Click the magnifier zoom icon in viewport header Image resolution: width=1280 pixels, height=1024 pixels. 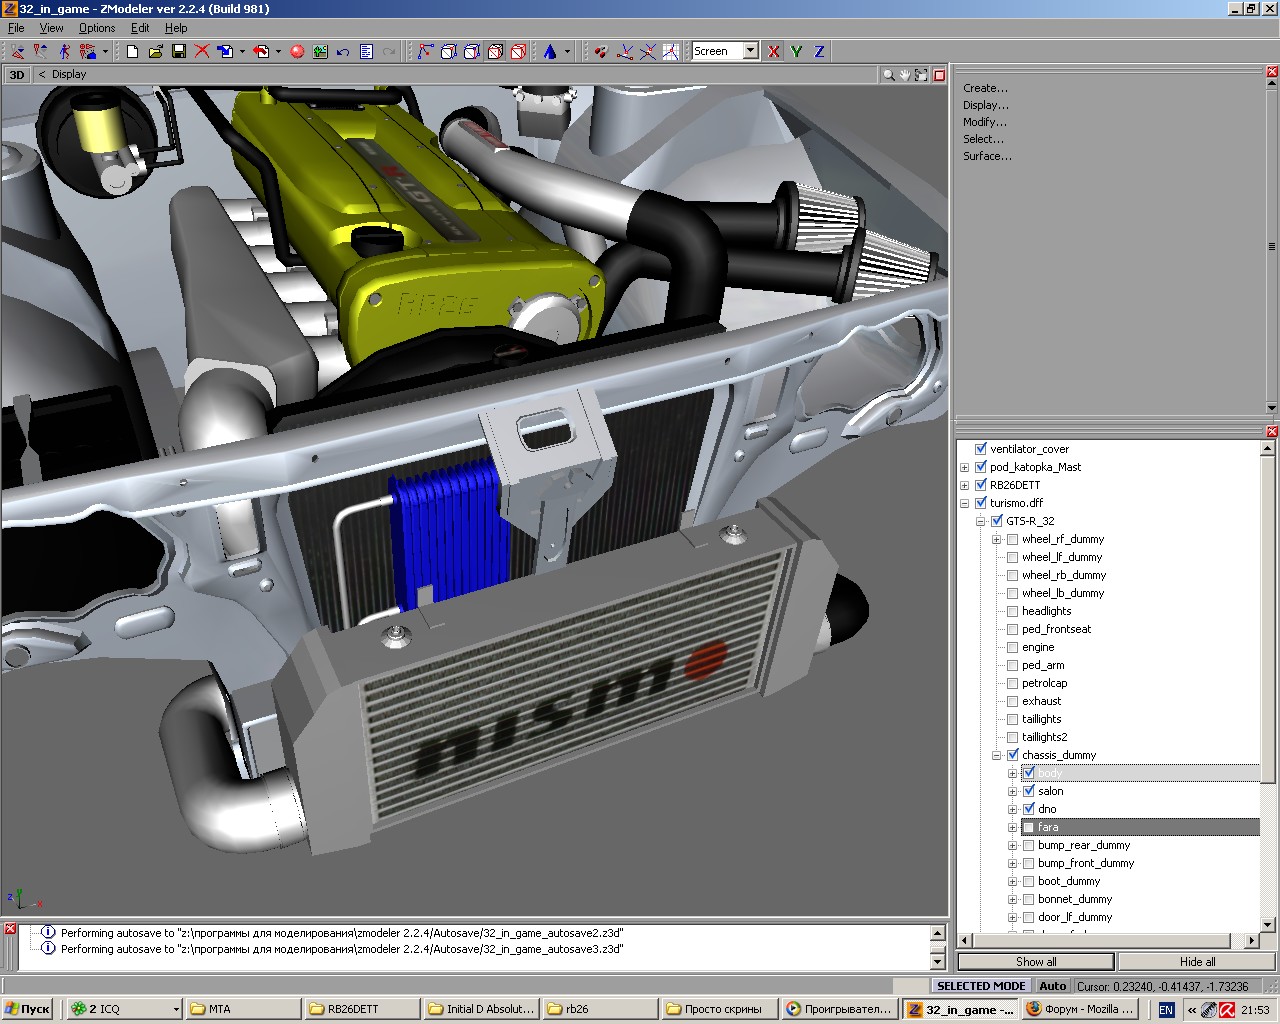(x=888, y=75)
